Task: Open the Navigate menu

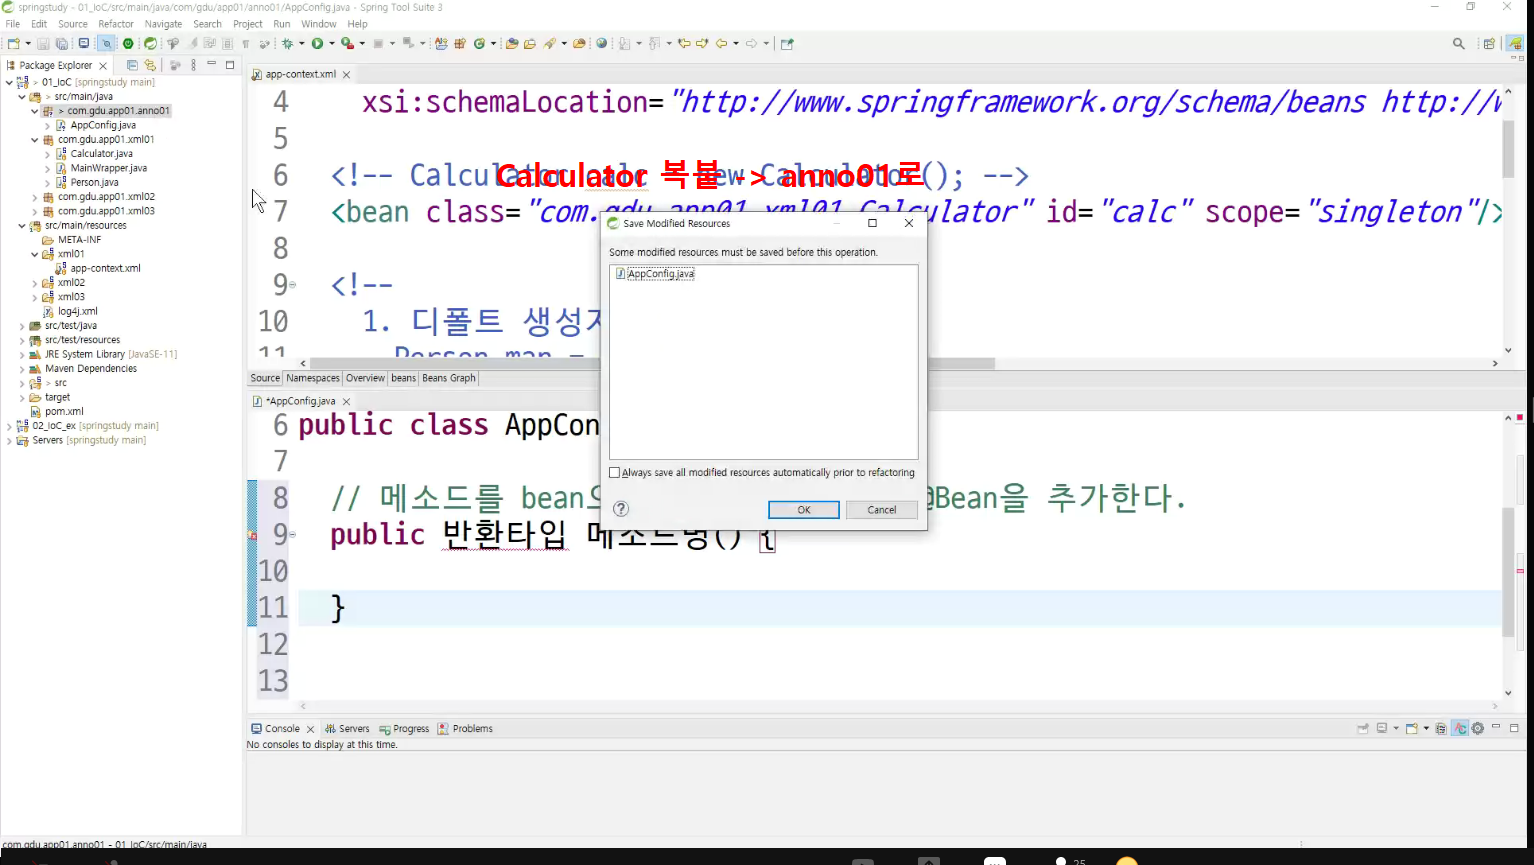Action: (163, 24)
